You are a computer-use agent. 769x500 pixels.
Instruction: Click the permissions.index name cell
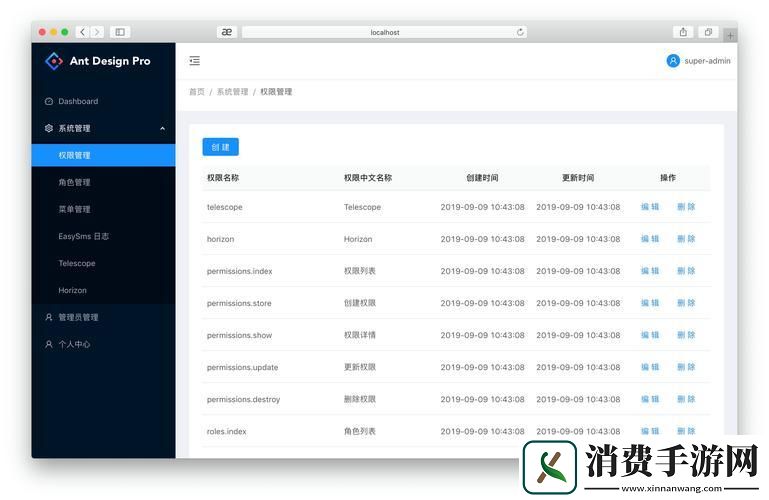tap(239, 271)
